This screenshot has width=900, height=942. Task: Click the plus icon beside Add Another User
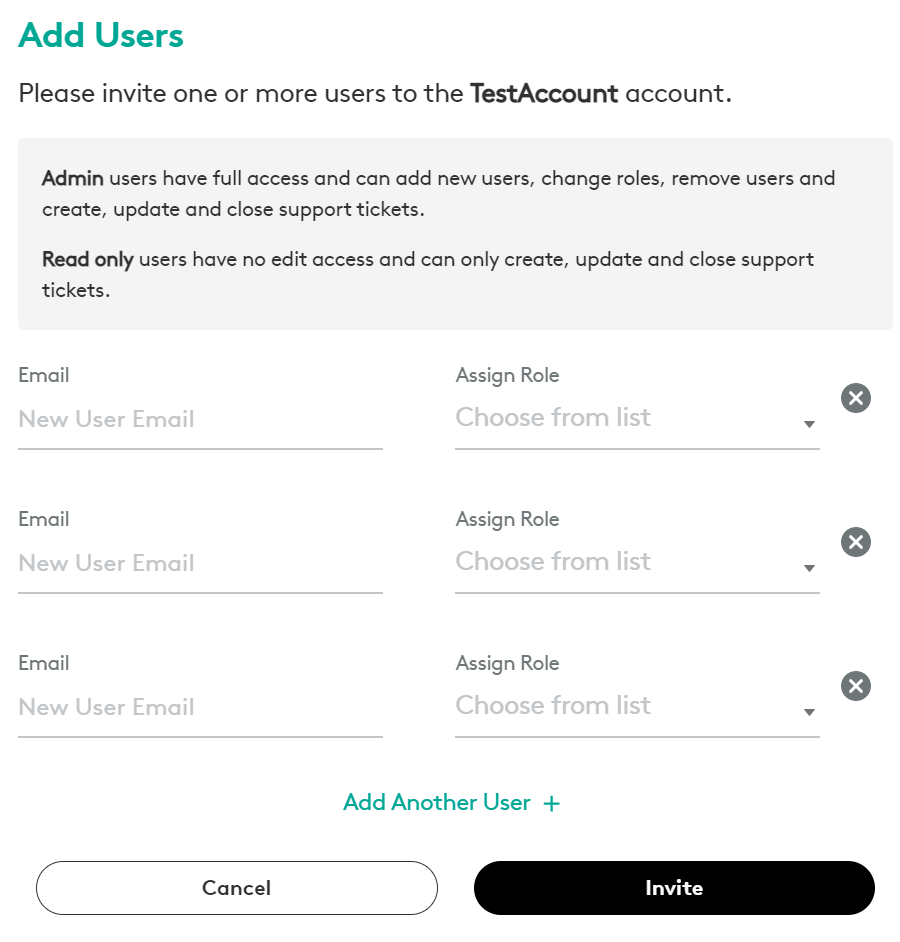[551, 803]
